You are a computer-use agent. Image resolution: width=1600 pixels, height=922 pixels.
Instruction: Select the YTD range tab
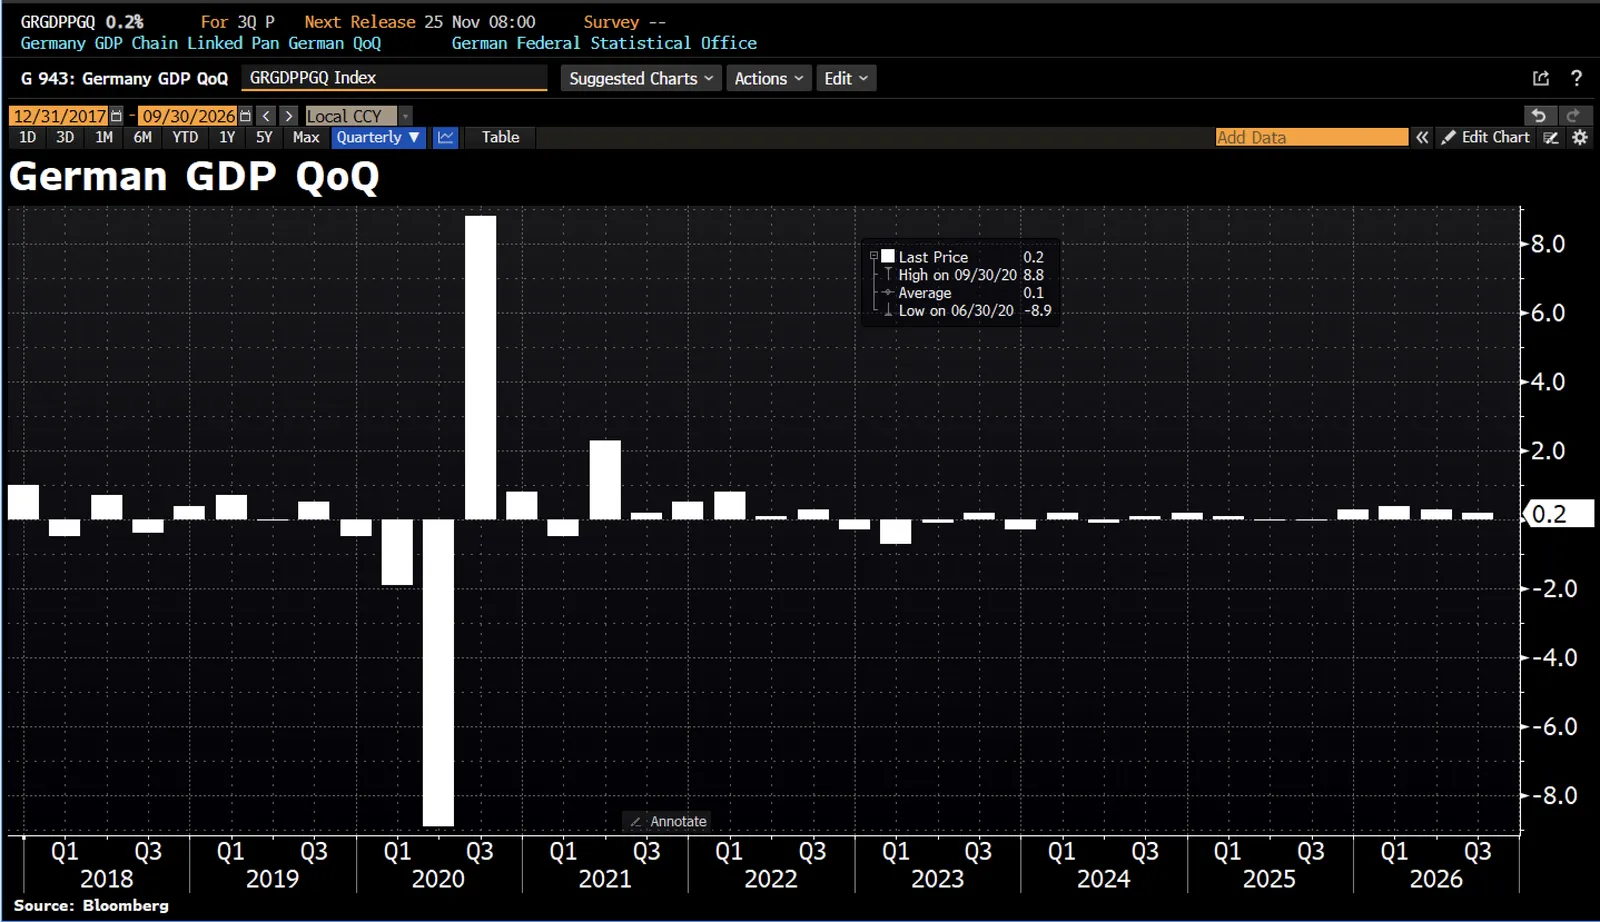point(185,137)
